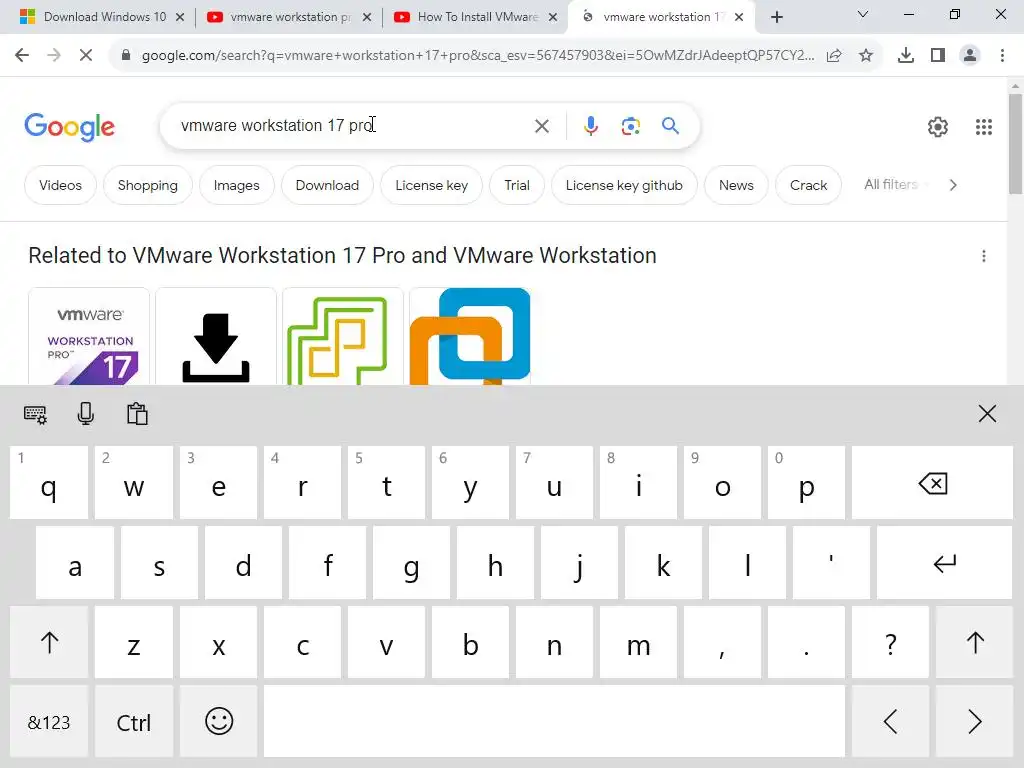Open the download arrow thumbnail
The height and width of the screenshot is (768, 1024).
pos(216,336)
